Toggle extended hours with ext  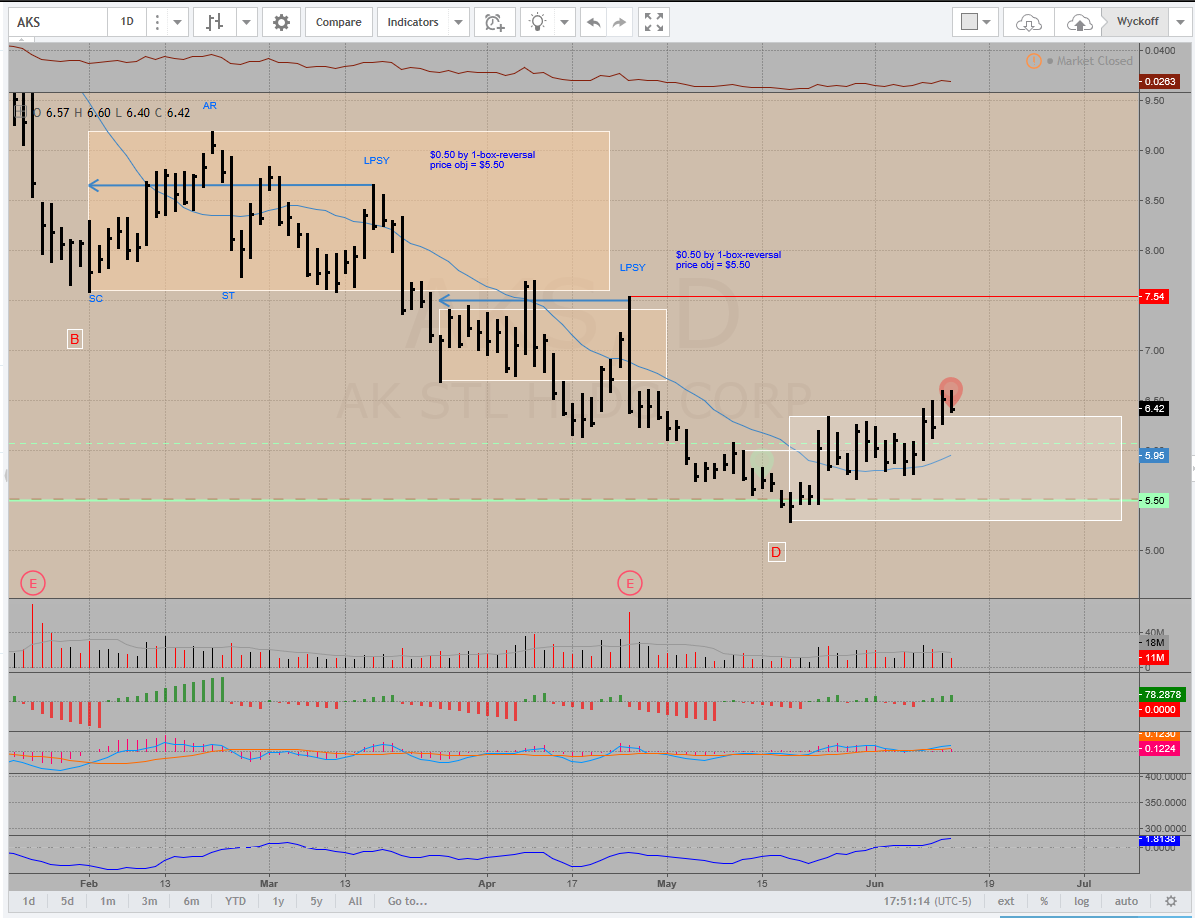1006,901
